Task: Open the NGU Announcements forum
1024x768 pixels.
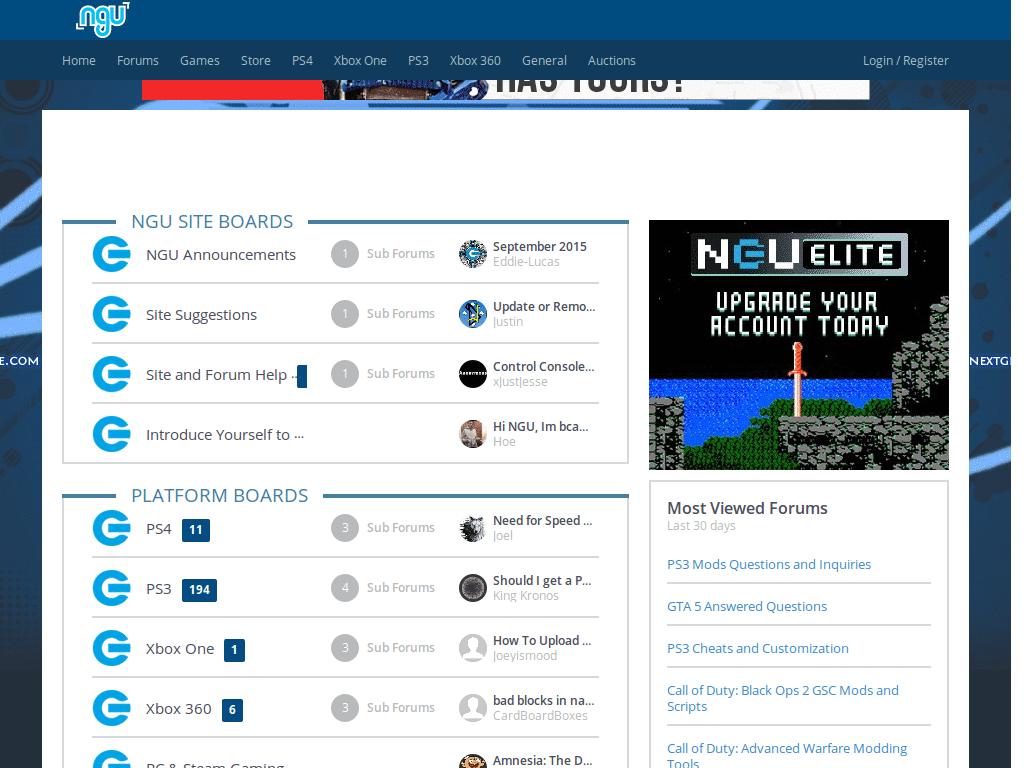Action: tap(221, 255)
